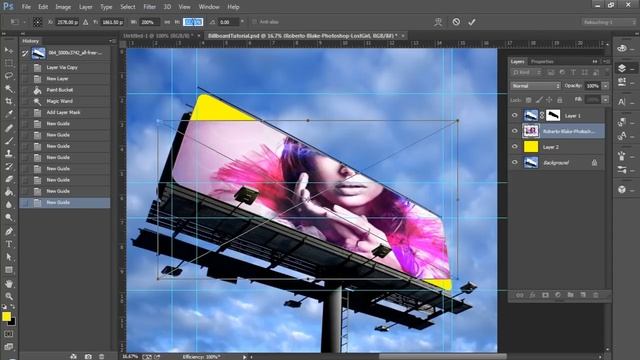640x360 pixels.
Task: Click Create new layer icon in Layers footer
Action: pyautogui.click(x=583, y=295)
